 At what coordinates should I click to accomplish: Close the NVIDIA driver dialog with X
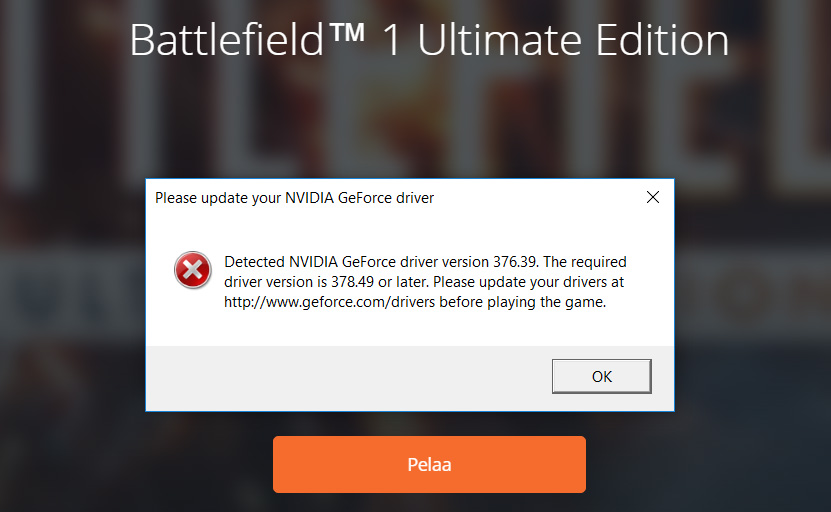click(653, 197)
